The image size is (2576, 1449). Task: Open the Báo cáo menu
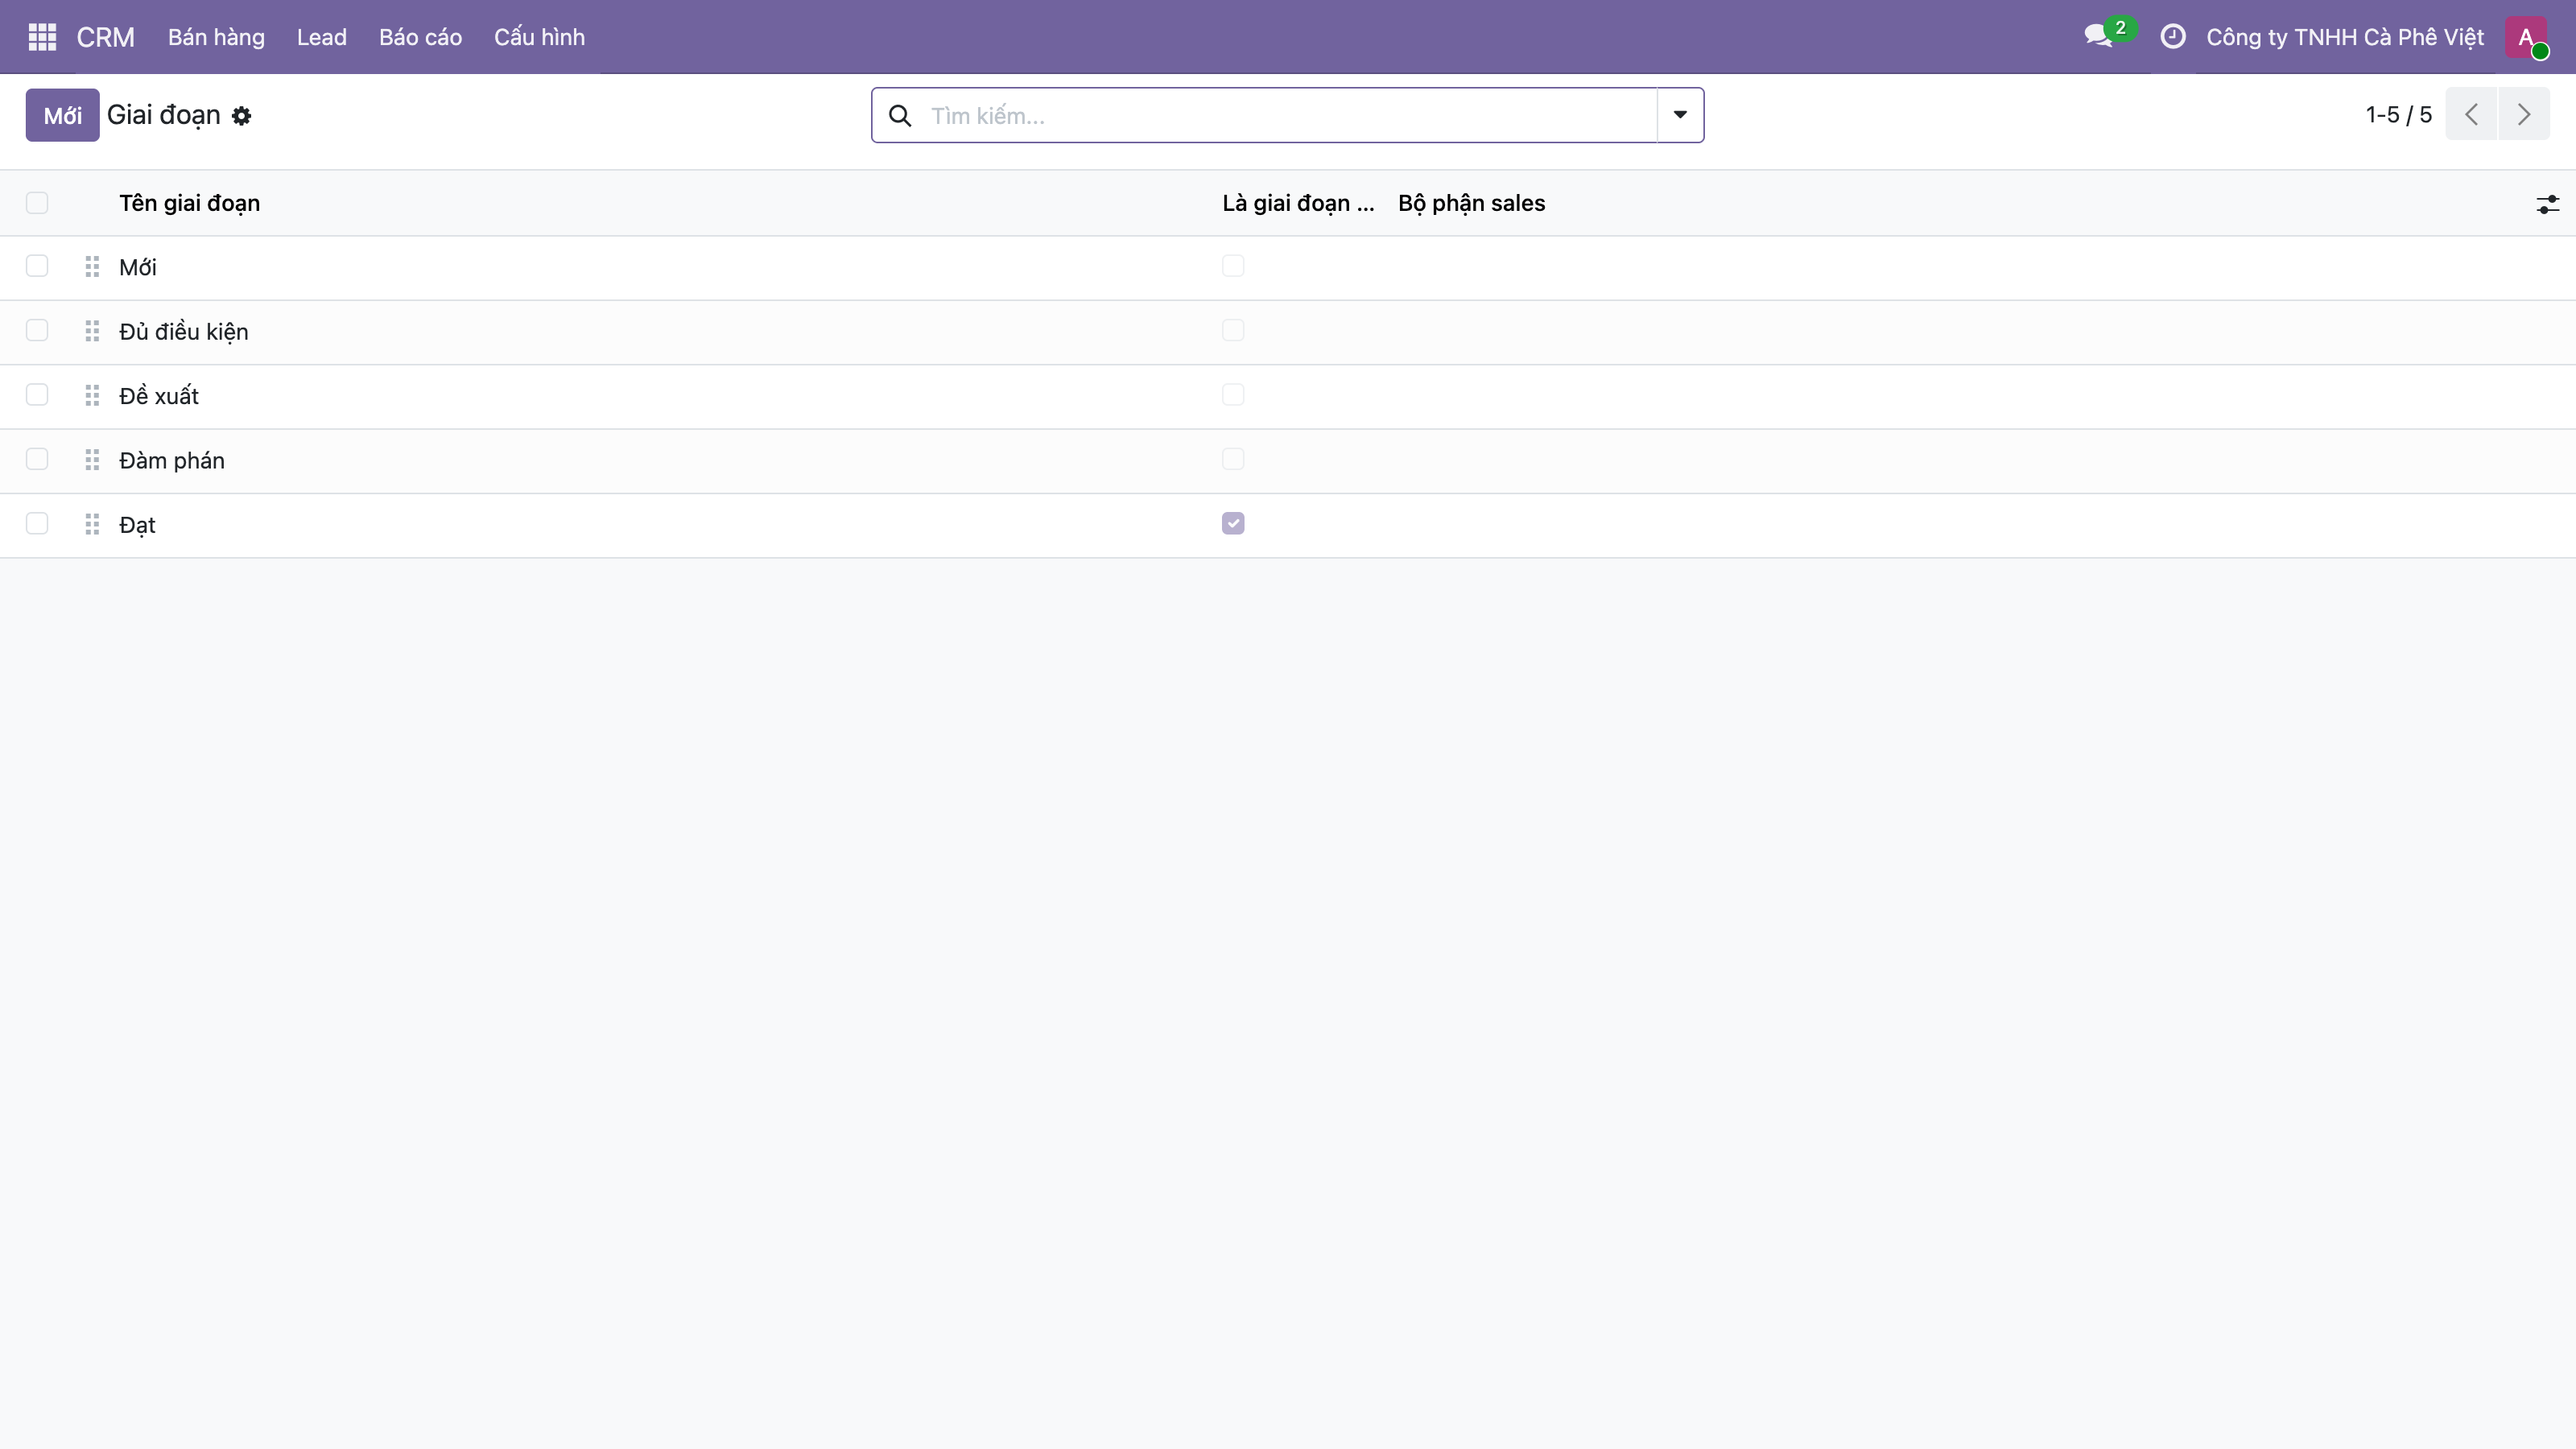point(420,37)
